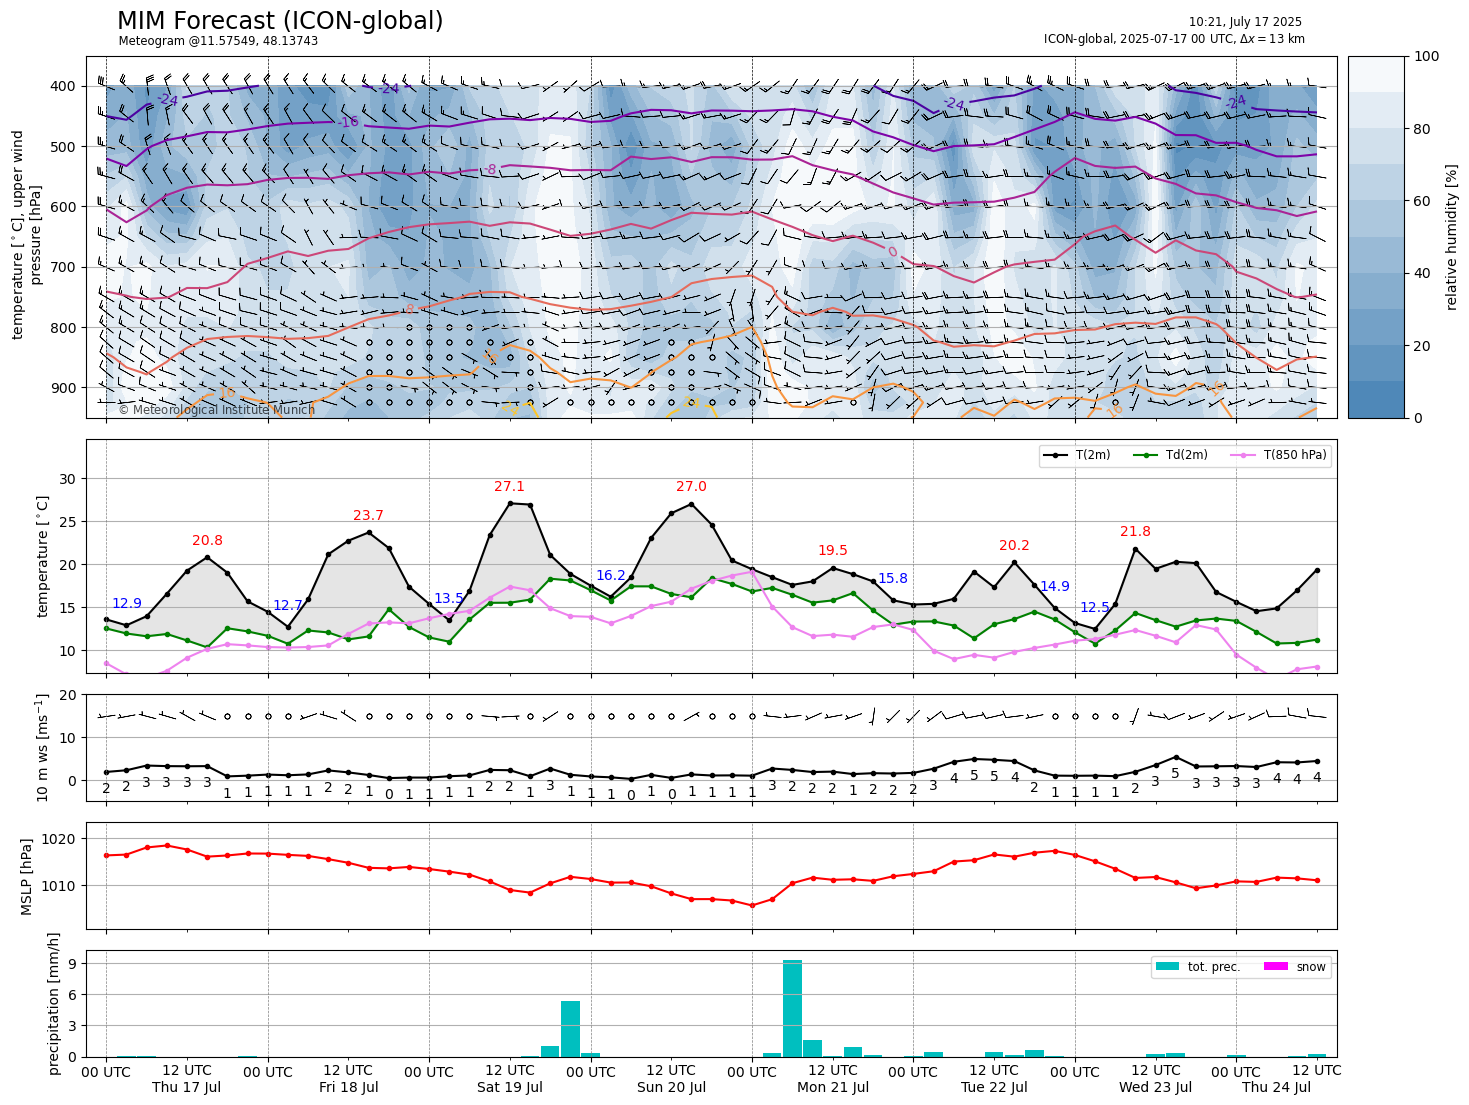Click the "Mon 21 Jul" date label
1469x1105 pixels.
833,1088
